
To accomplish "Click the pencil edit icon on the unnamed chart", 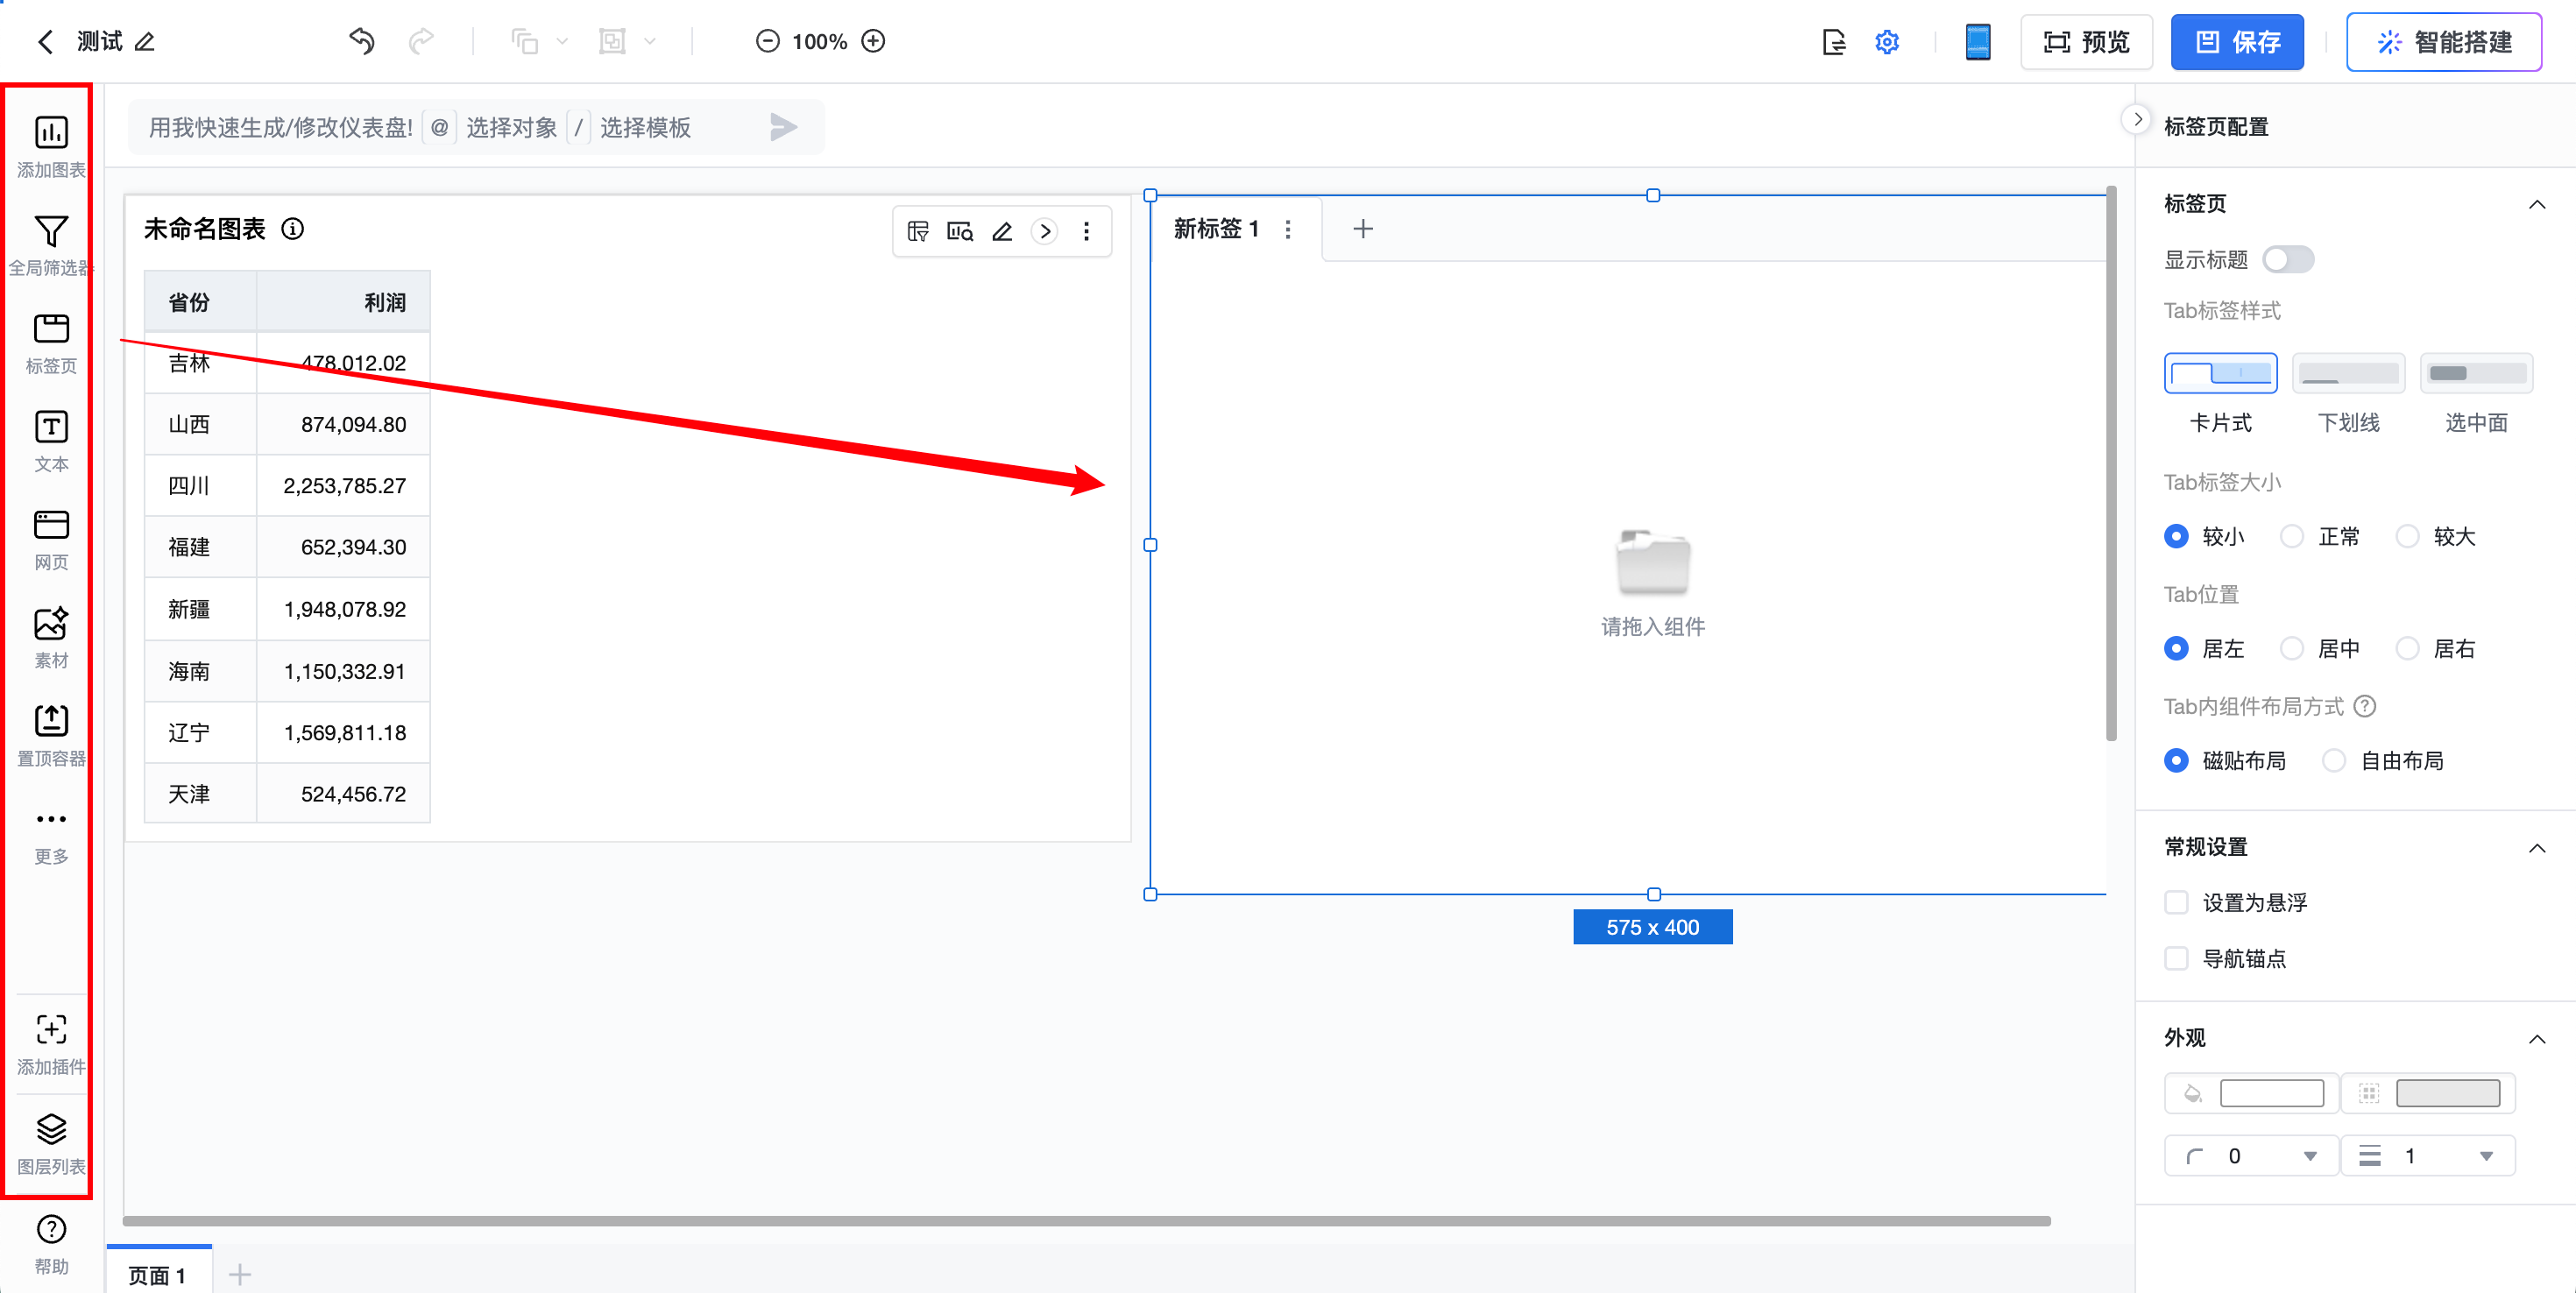I will coord(1002,232).
